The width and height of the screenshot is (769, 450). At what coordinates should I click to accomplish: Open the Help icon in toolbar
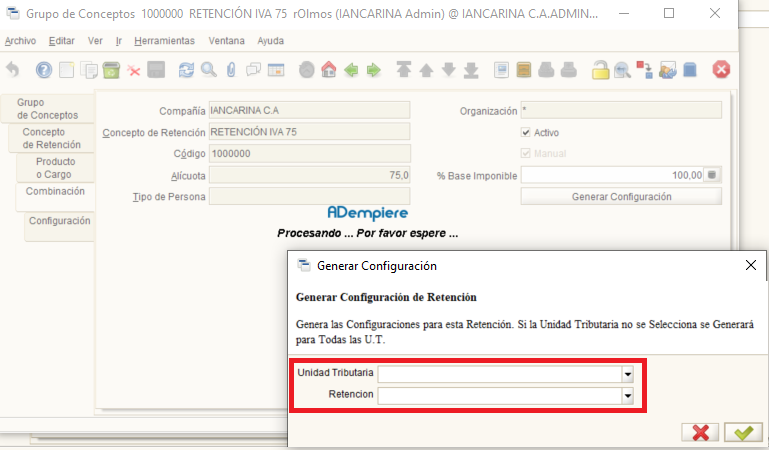click(x=44, y=70)
